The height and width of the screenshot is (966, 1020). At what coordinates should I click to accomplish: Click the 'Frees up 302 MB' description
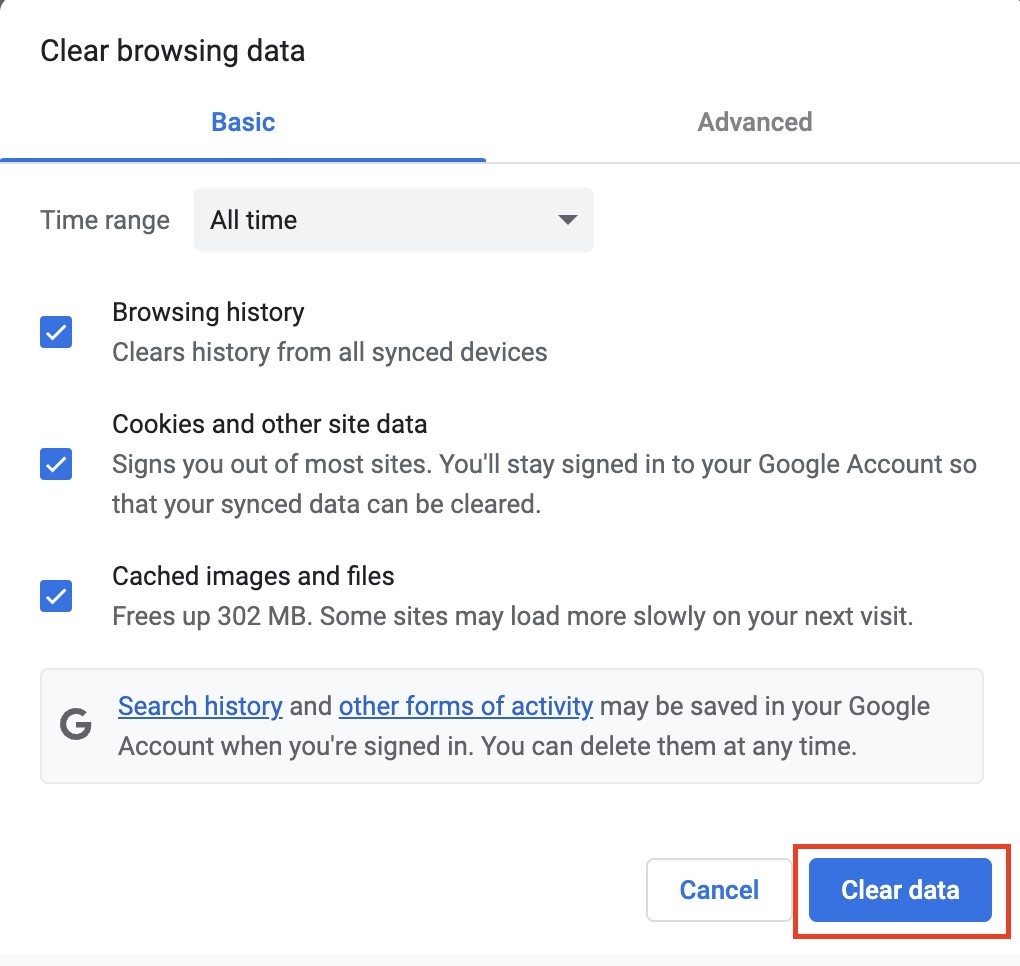pyautogui.click(x=513, y=616)
